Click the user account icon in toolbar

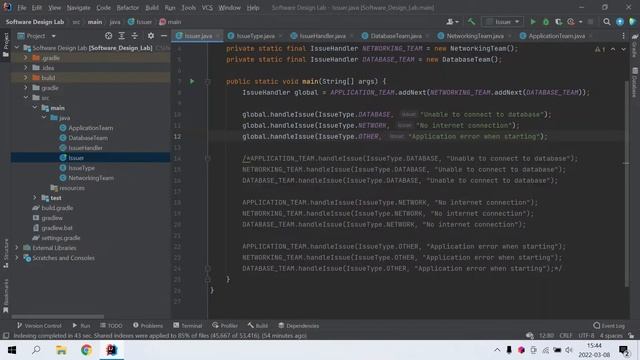tap(452, 22)
